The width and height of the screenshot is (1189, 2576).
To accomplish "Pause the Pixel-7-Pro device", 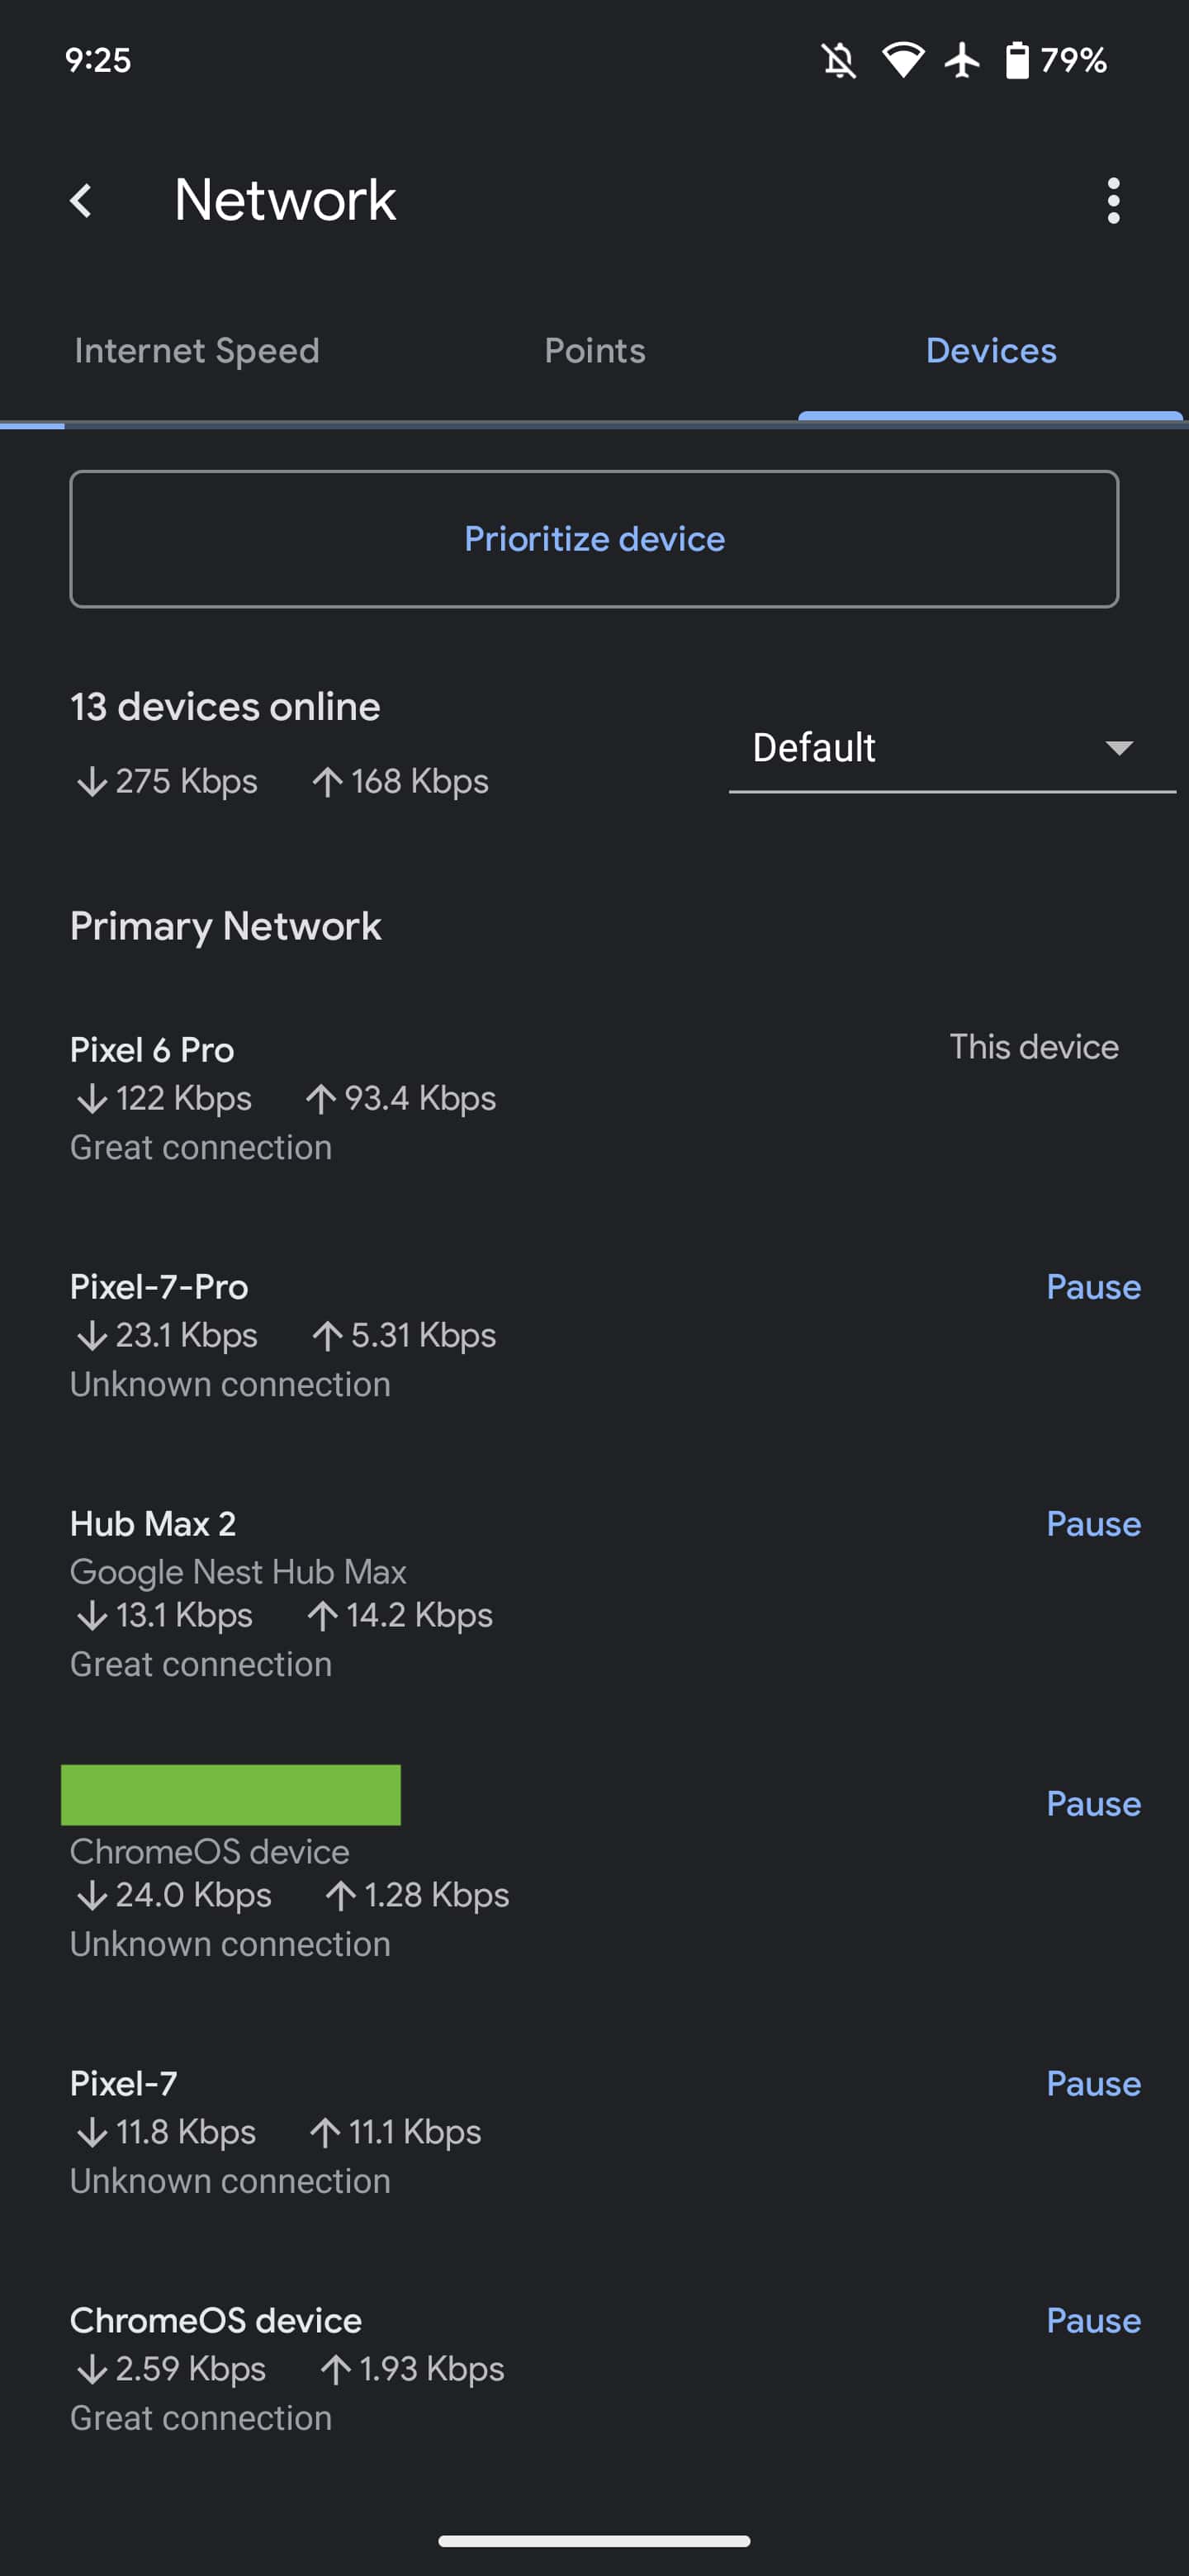I will pos(1092,1287).
